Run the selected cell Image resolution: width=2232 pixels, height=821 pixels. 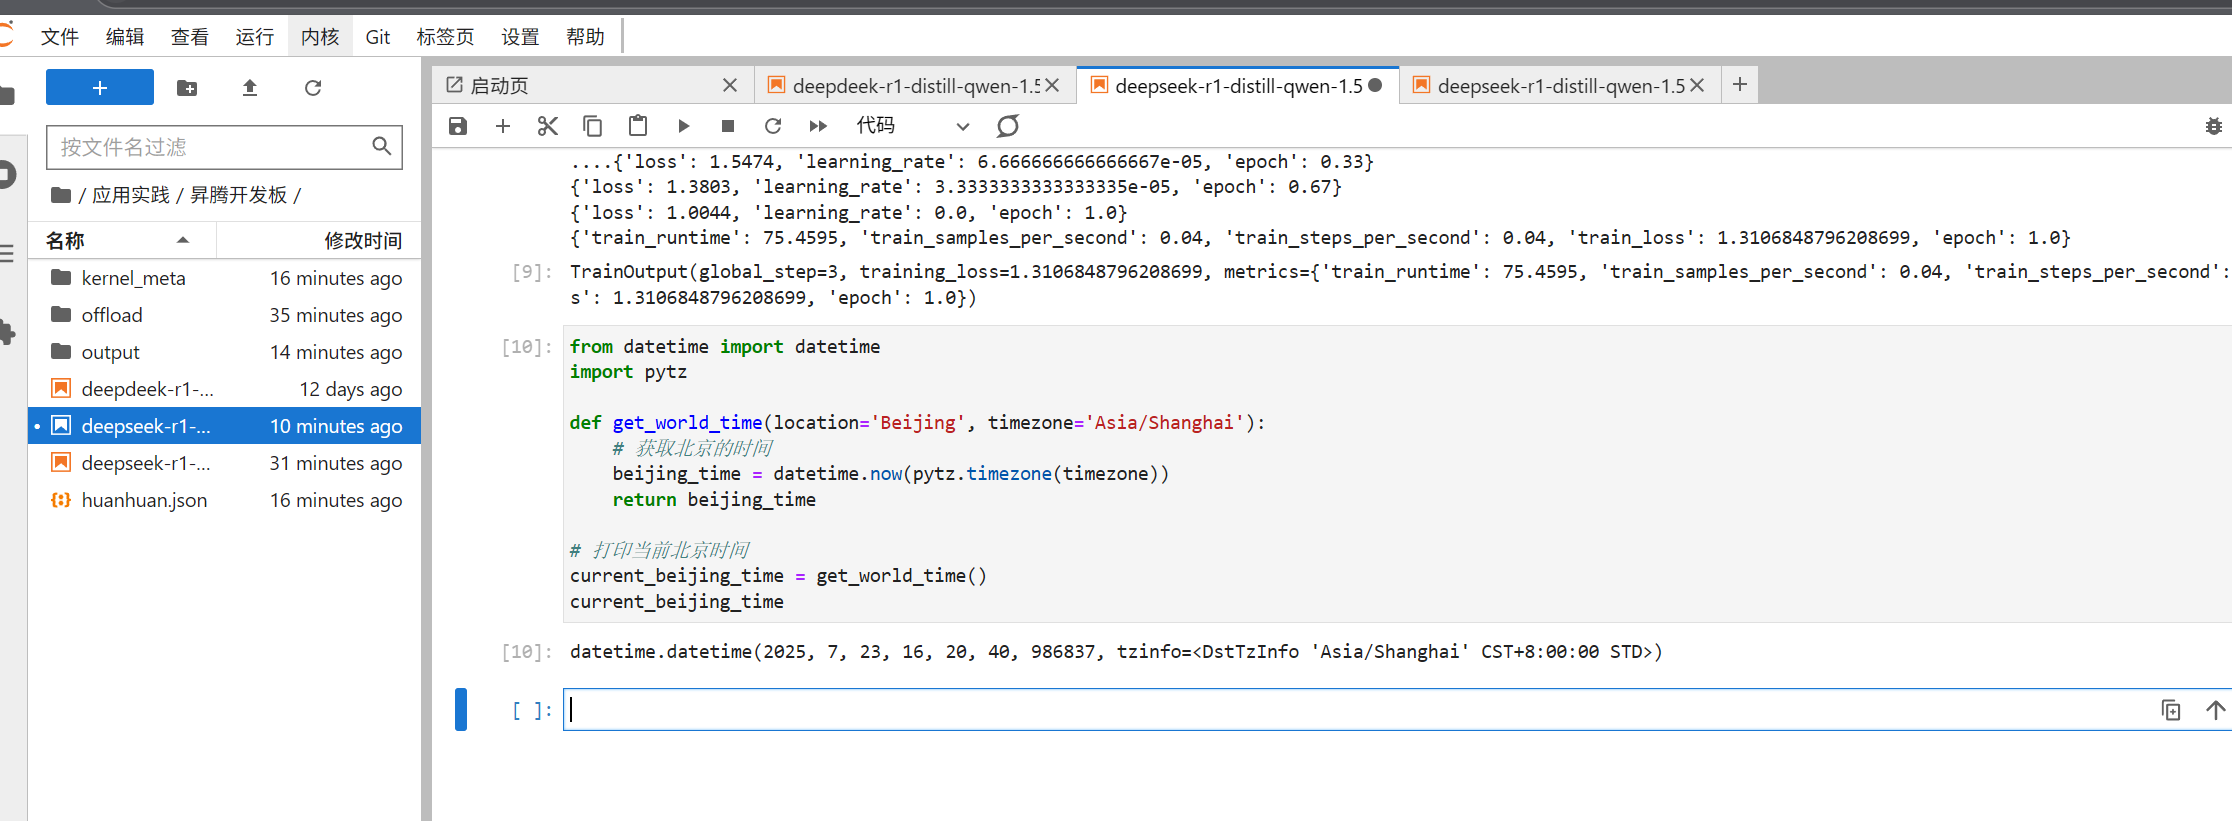pos(684,126)
